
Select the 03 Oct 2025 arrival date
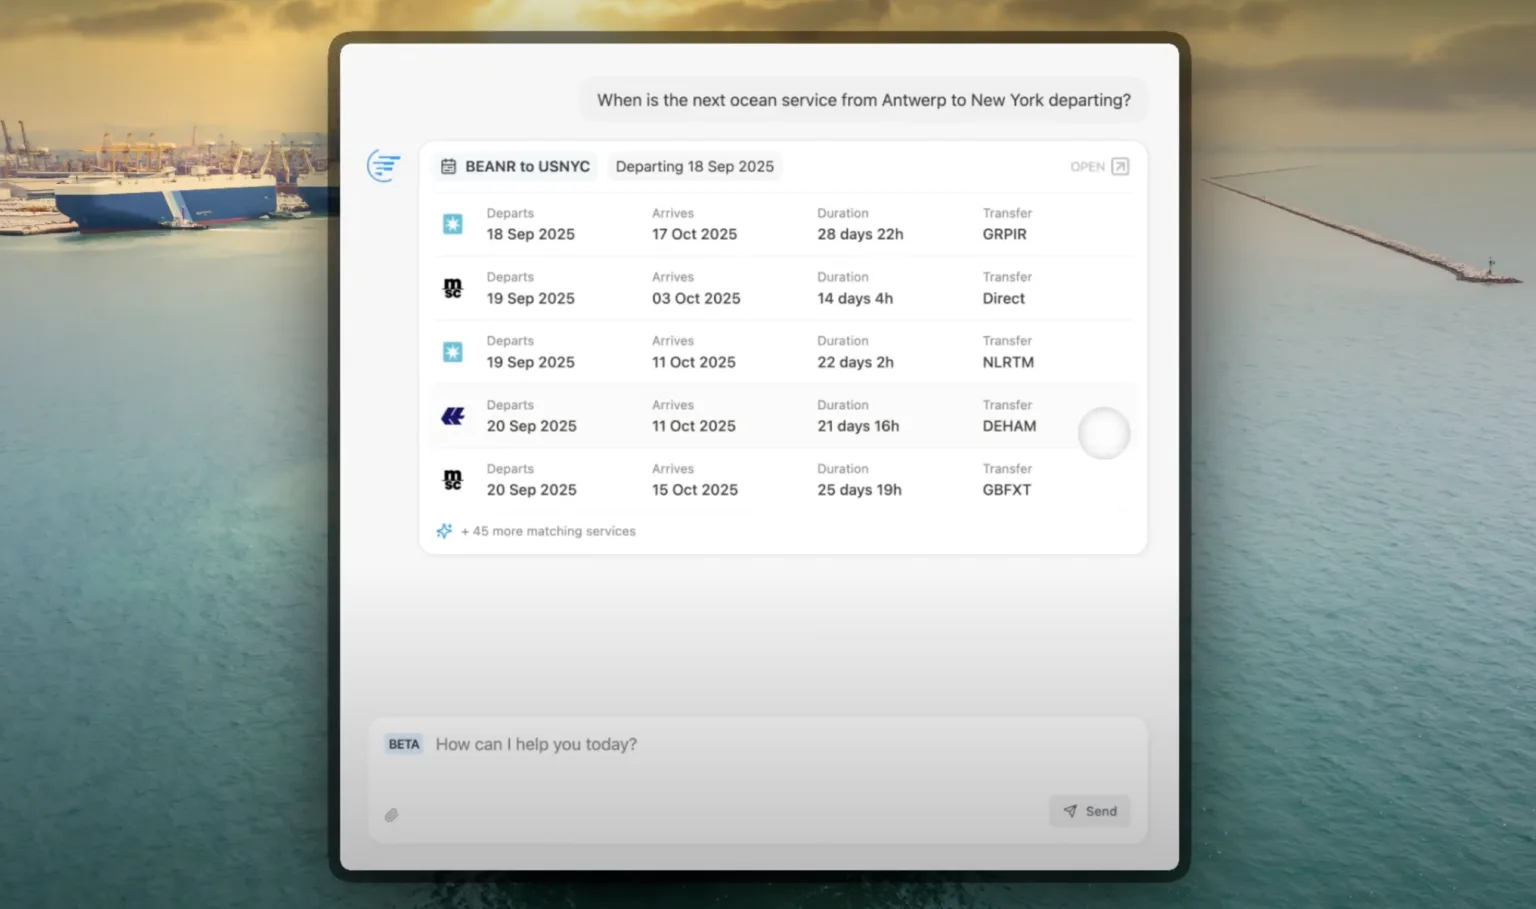[696, 298]
